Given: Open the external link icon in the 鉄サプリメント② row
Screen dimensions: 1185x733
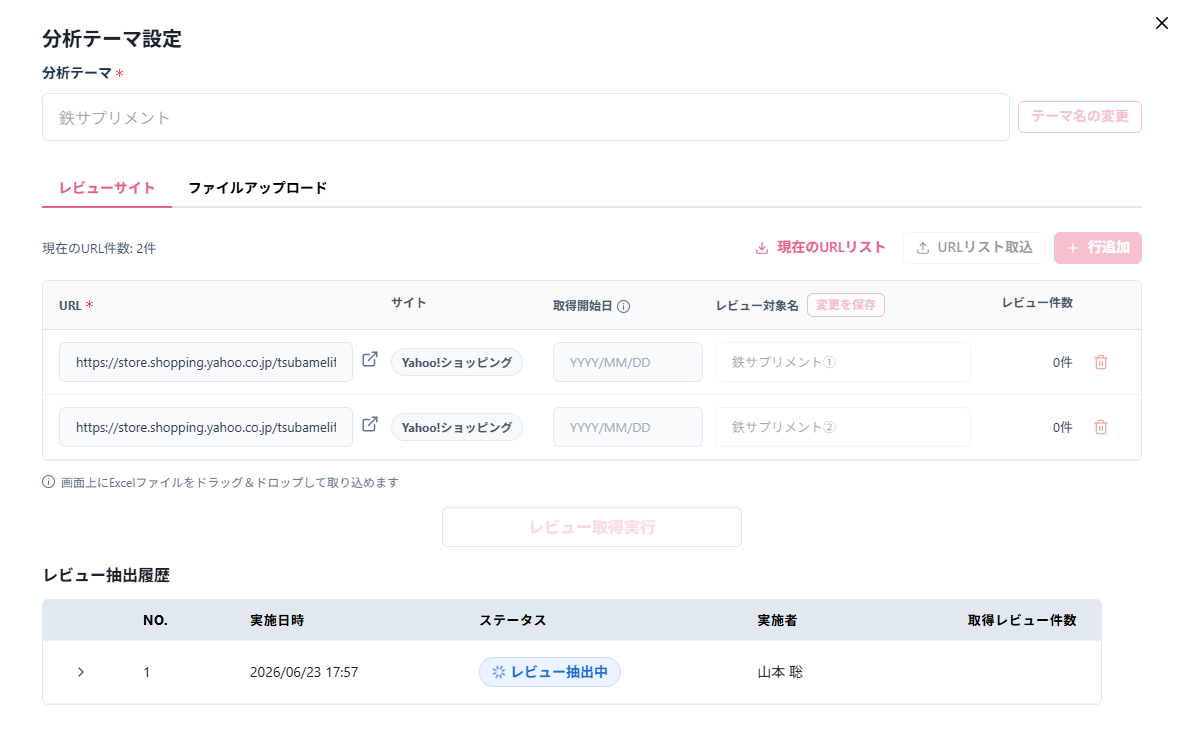Looking at the screenshot, I should (x=370, y=425).
